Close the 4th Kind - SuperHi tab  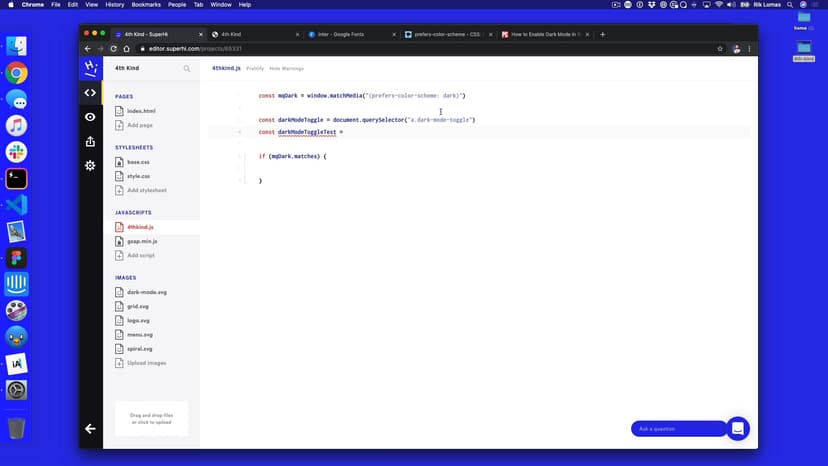201,34
